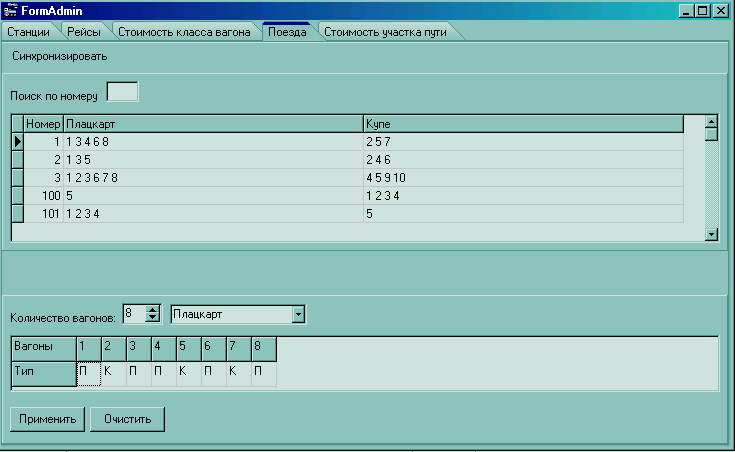Viewport: 735px width, 452px height.
Task: Click the Номер column header
Action: tap(44, 124)
